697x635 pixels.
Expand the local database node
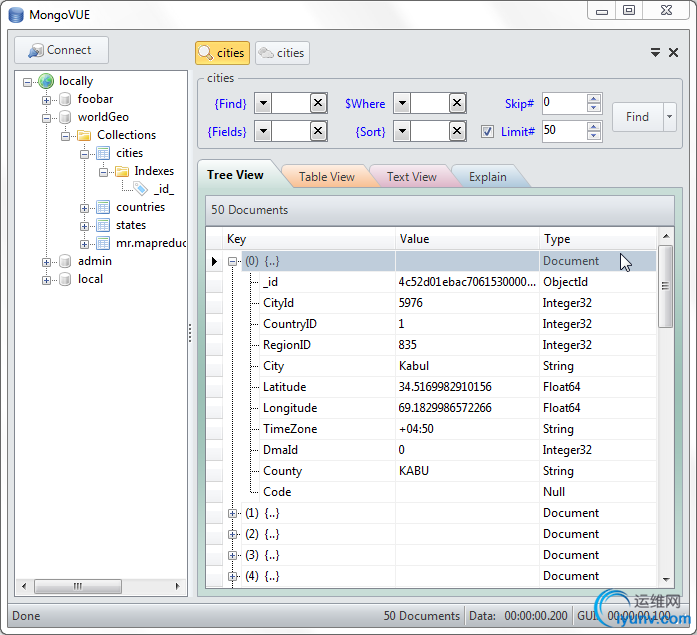(46, 280)
